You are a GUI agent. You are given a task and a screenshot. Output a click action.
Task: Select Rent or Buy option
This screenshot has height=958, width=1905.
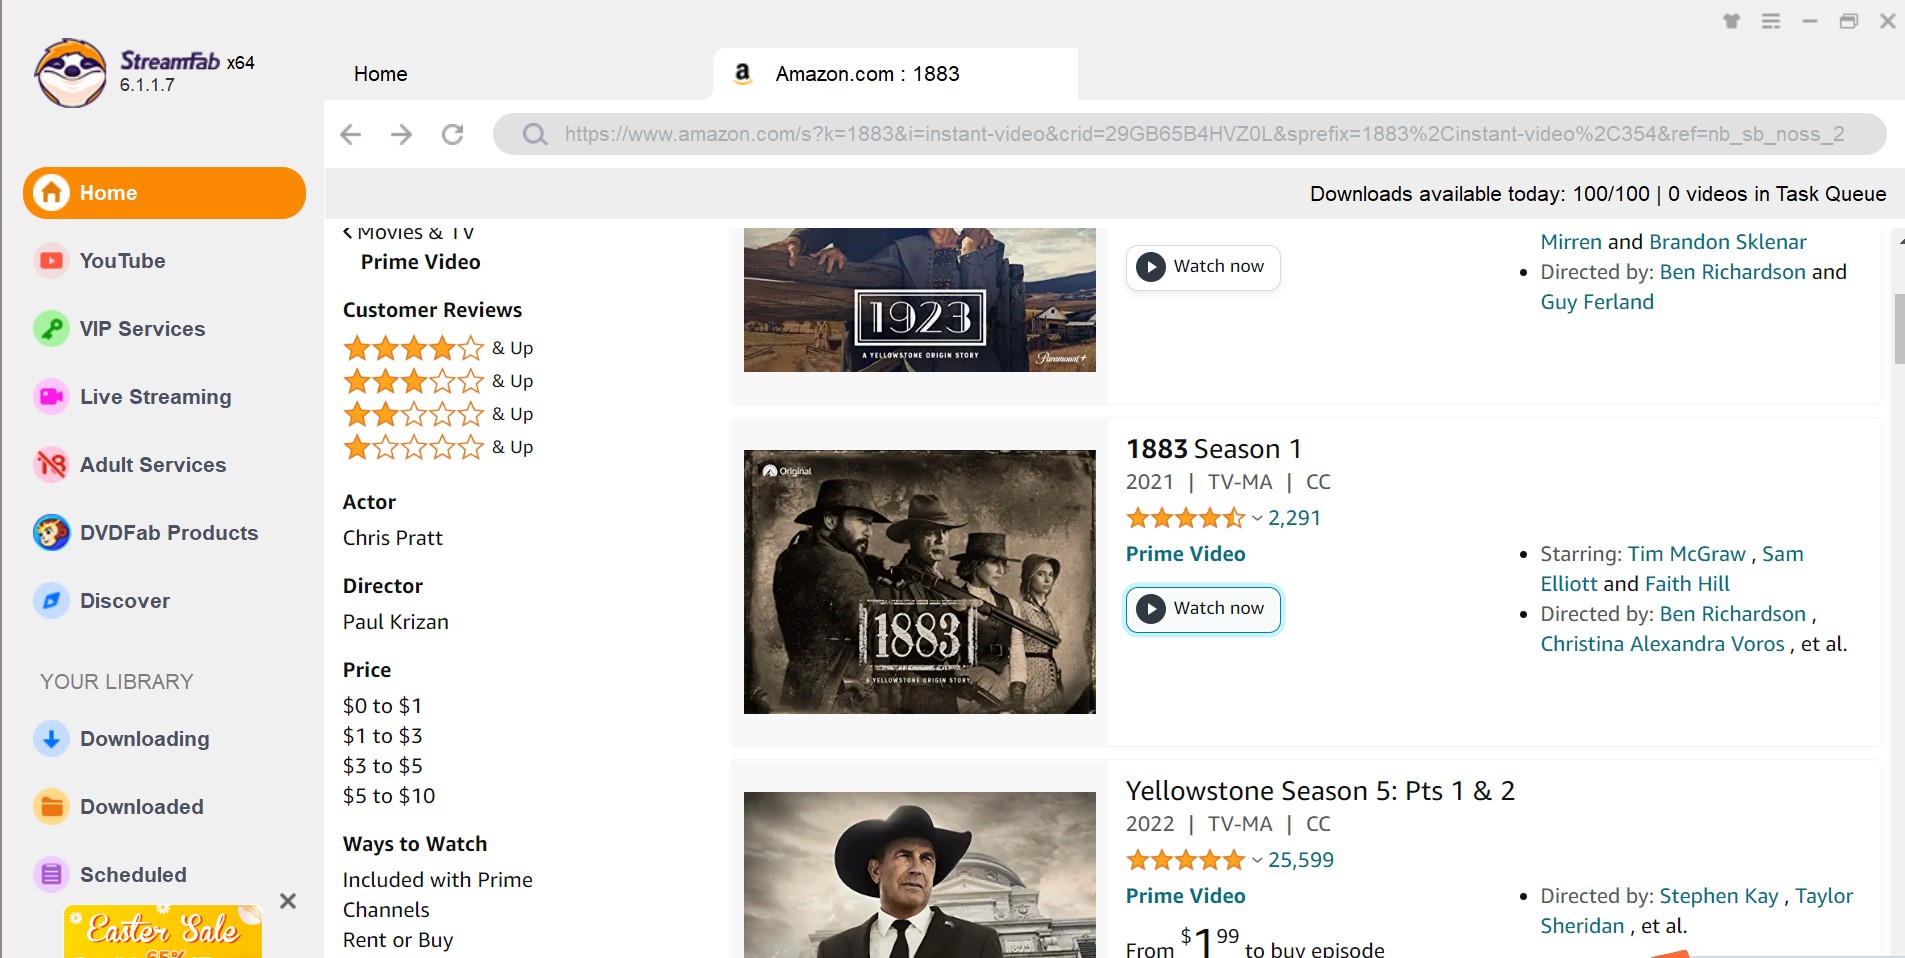coord(398,940)
